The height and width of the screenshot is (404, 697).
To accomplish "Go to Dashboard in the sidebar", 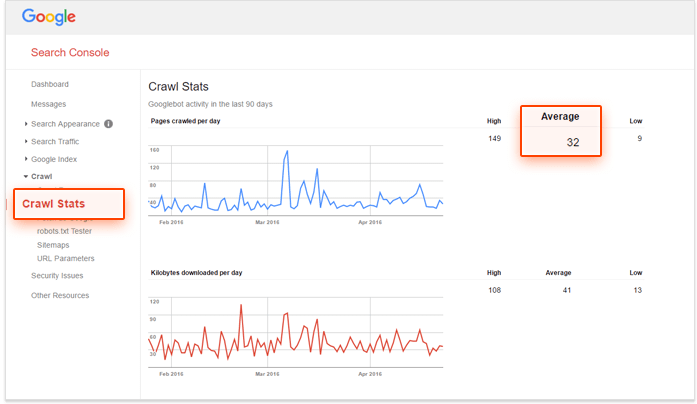I will tap(50, 84).
